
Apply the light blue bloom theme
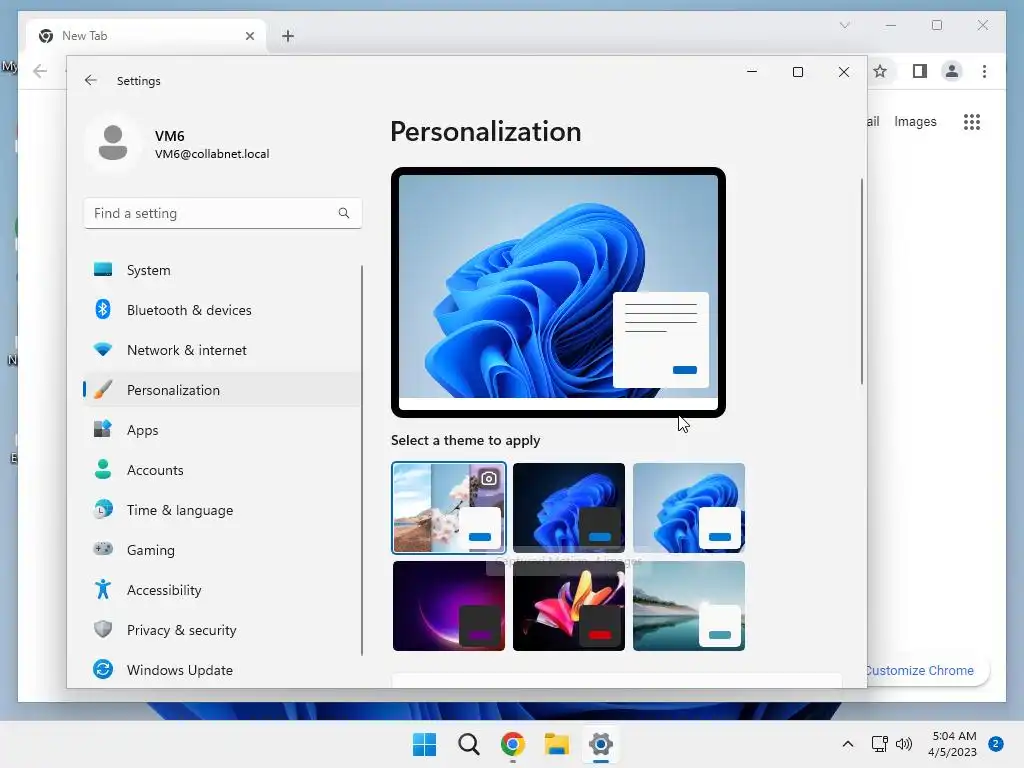pyautogui.click(x=689, y=508)
